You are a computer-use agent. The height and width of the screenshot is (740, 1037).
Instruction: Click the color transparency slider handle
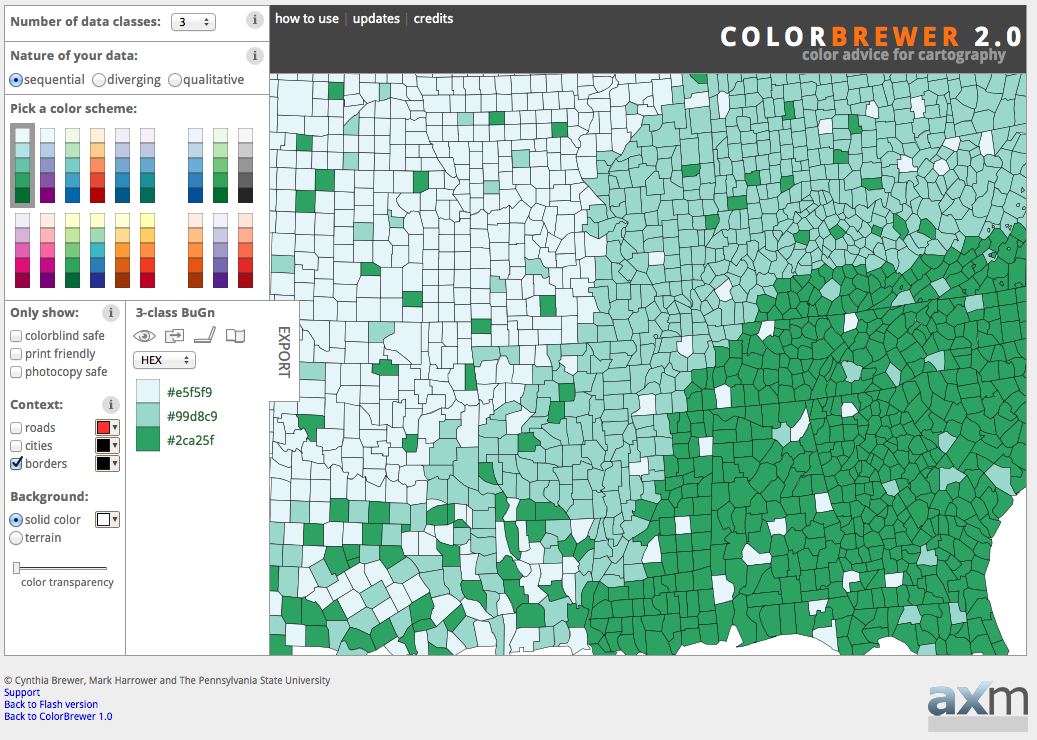click(17, 568)
